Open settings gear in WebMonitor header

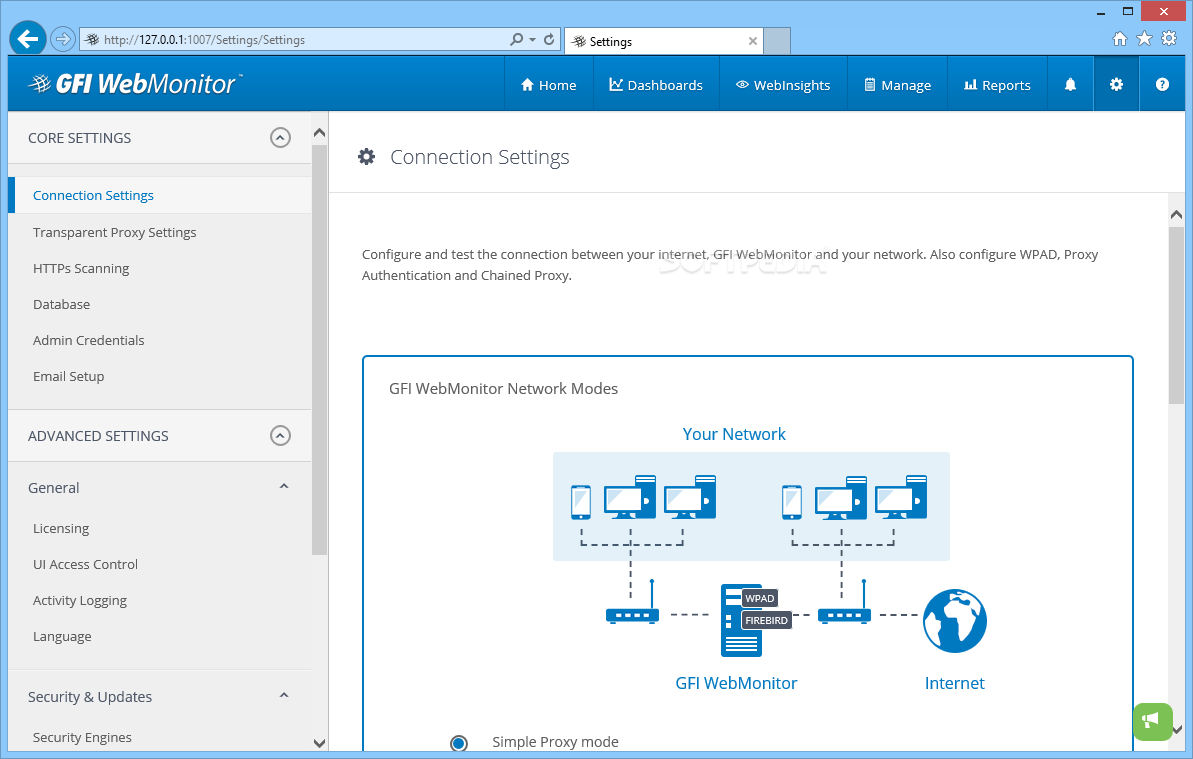1116,84
